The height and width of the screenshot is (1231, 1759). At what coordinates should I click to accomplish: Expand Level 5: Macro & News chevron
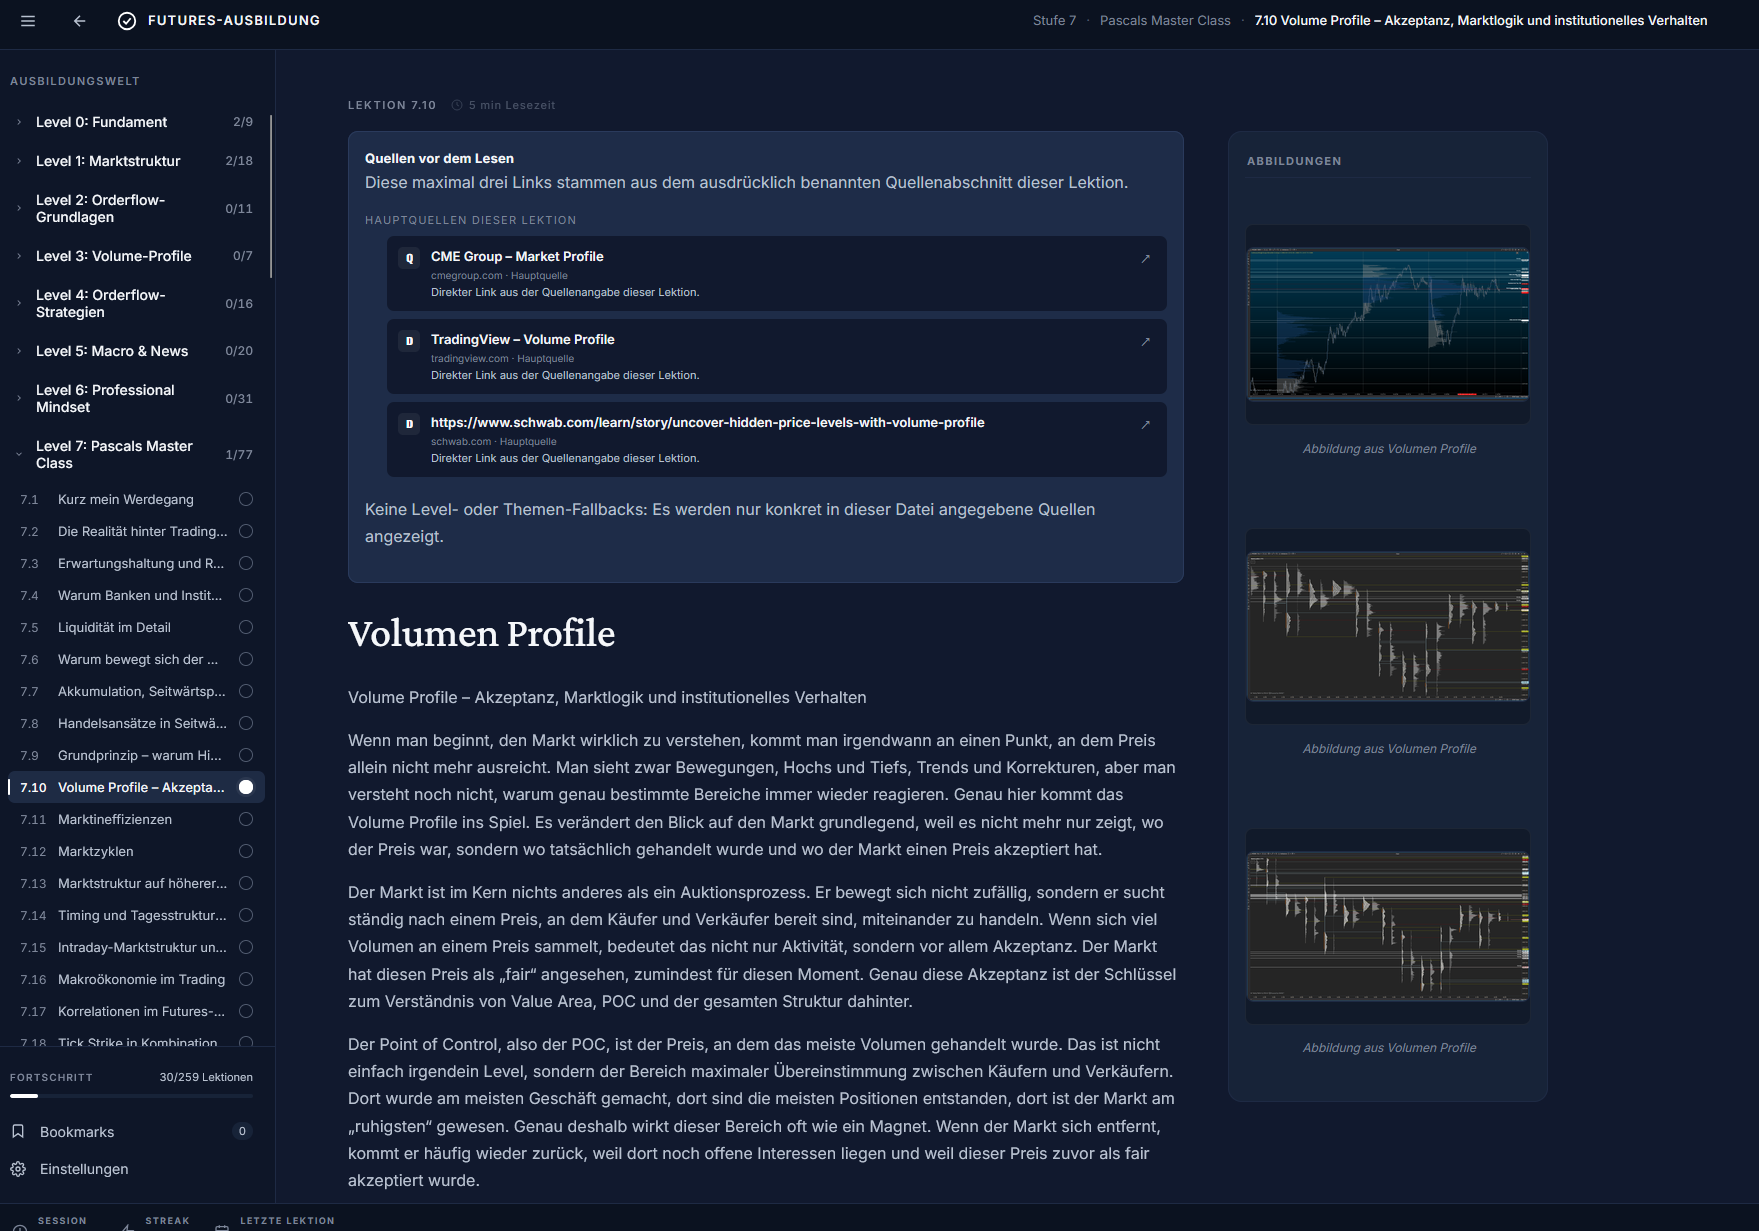(19, 351)
